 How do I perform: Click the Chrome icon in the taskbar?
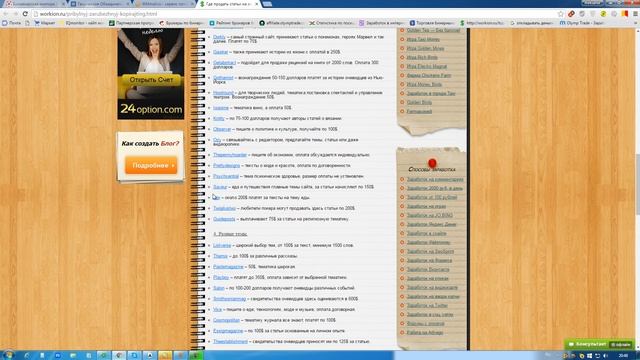pyautogui.click(x=119, y=356)
